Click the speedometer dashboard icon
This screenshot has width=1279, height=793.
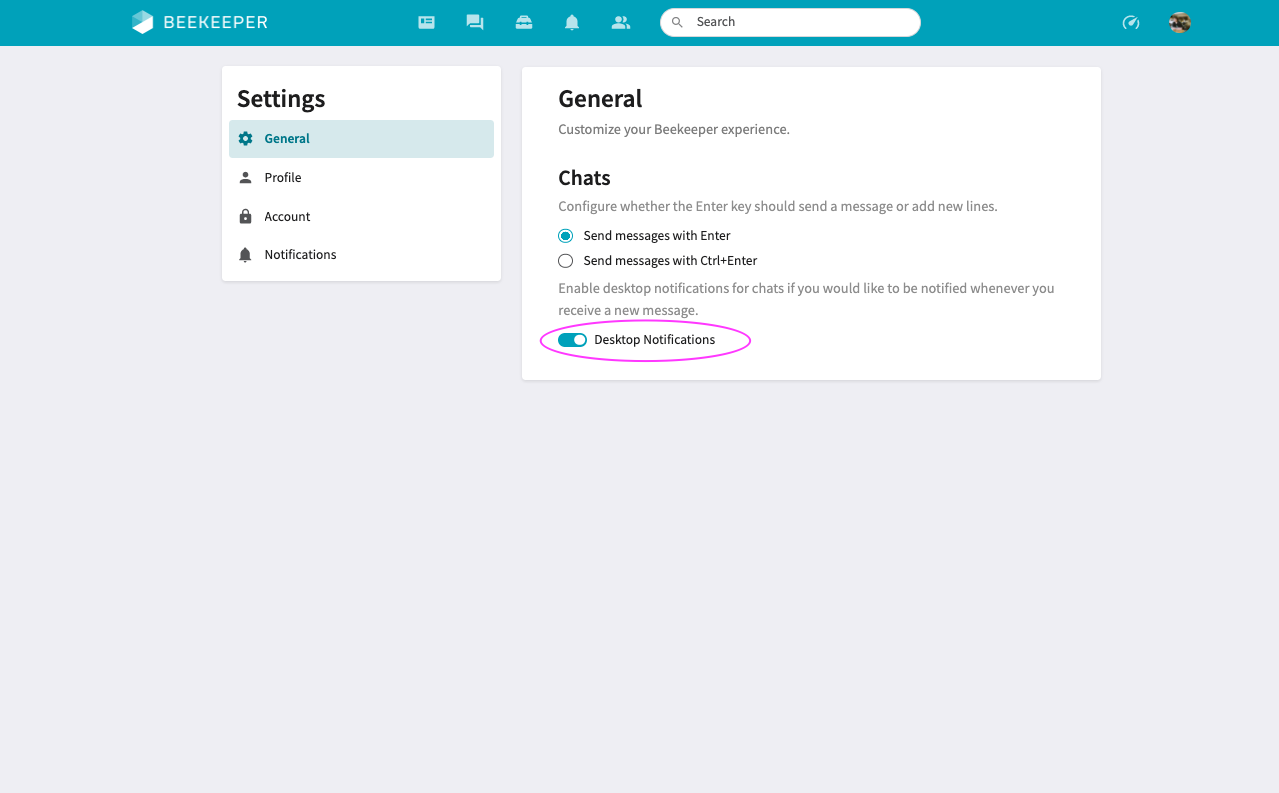tap(1131, 22)
